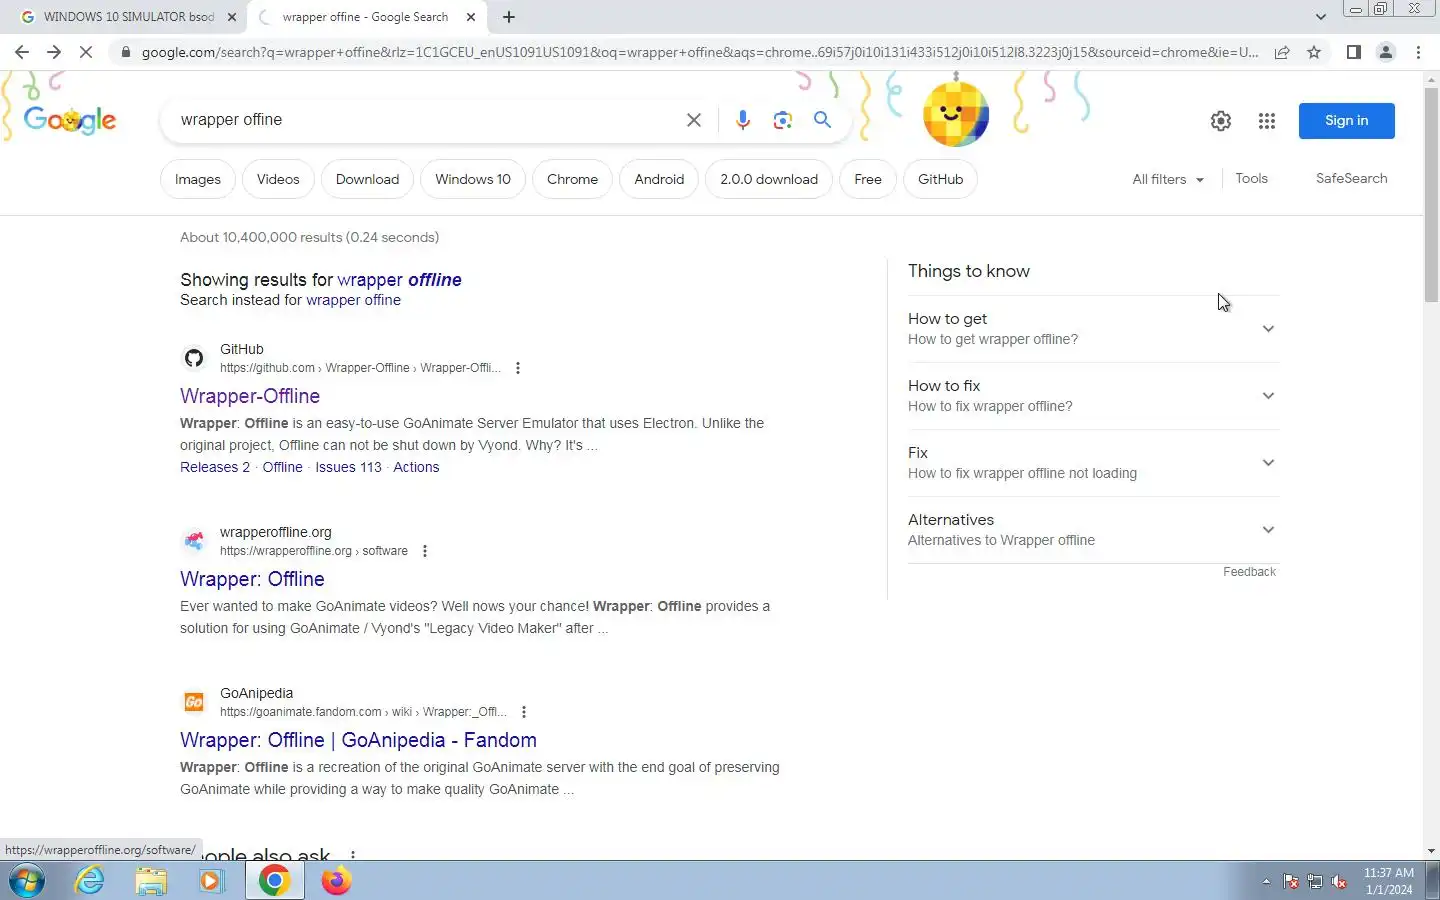Open more options for the GitHub result

517,368
